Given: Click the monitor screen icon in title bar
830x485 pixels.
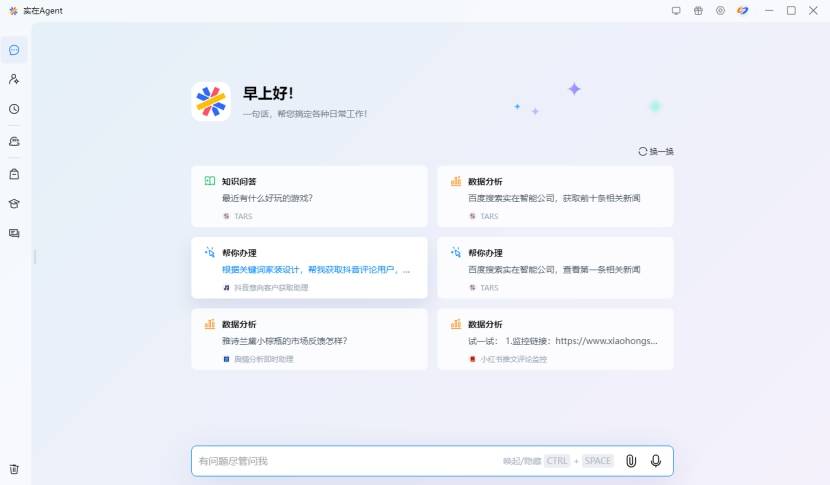Looking at the screenshot, I should (676, 11).
